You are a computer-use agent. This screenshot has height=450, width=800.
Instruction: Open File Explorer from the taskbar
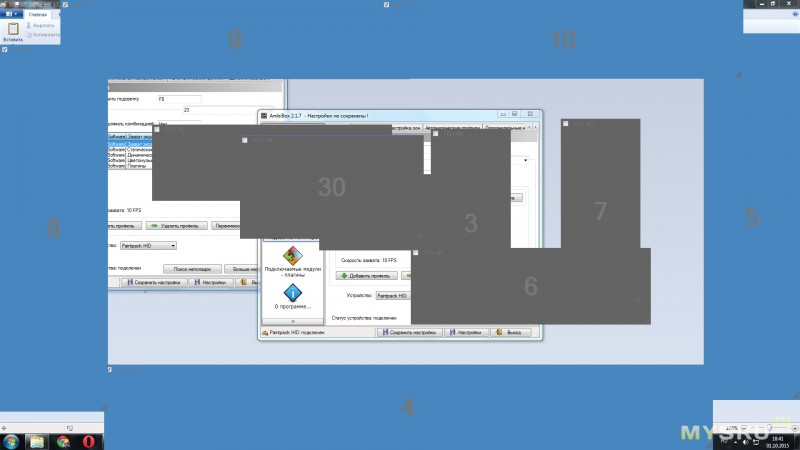pyautogui.click(x=37, y=441)
